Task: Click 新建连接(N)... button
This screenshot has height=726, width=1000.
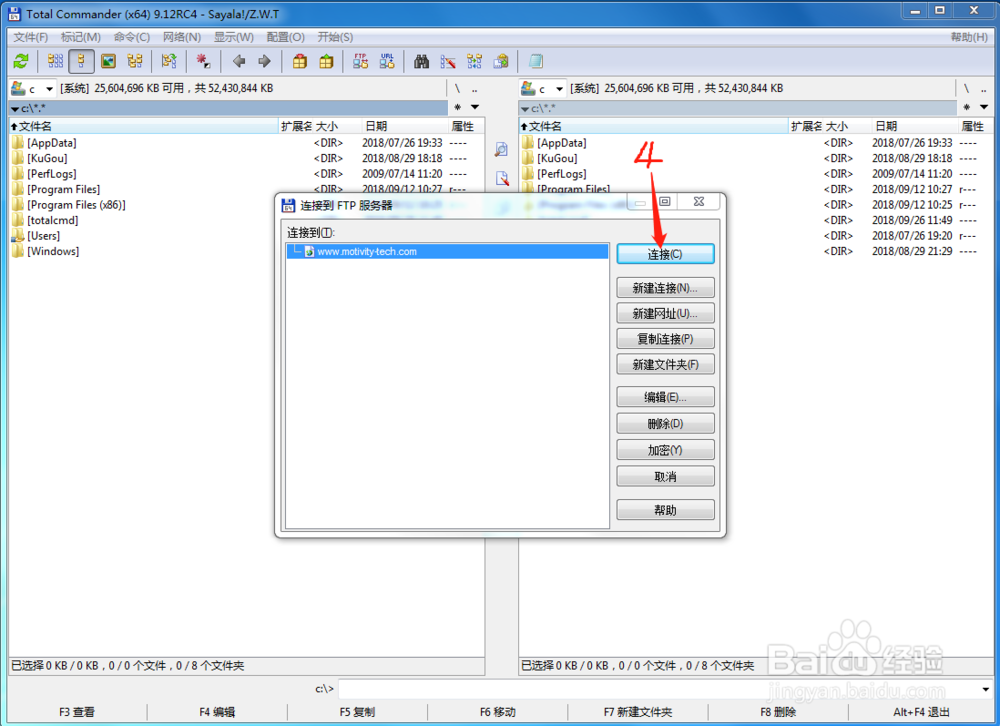Action: coord(665,288)
